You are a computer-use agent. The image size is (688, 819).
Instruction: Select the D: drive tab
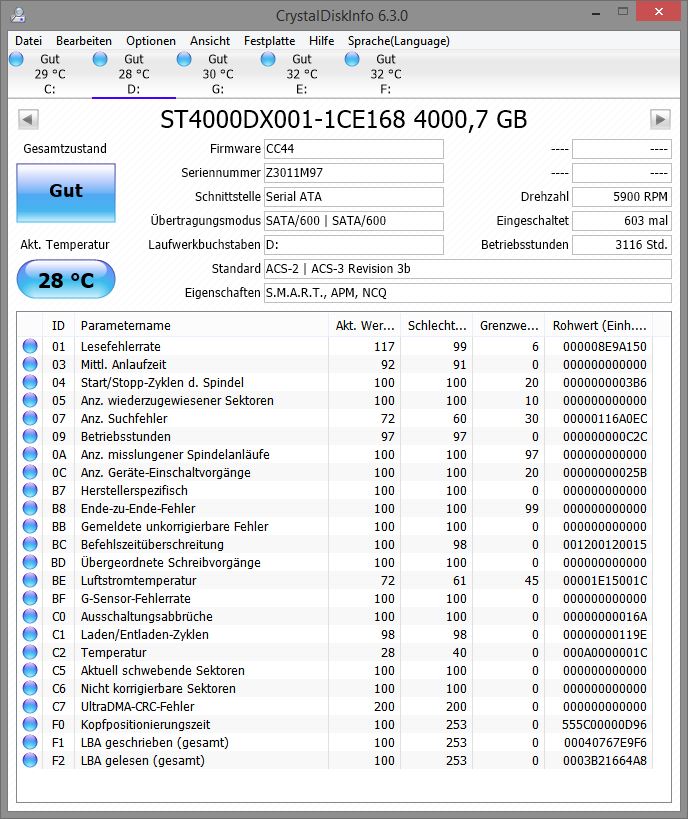pyautogui.click(x=134, y=74)
